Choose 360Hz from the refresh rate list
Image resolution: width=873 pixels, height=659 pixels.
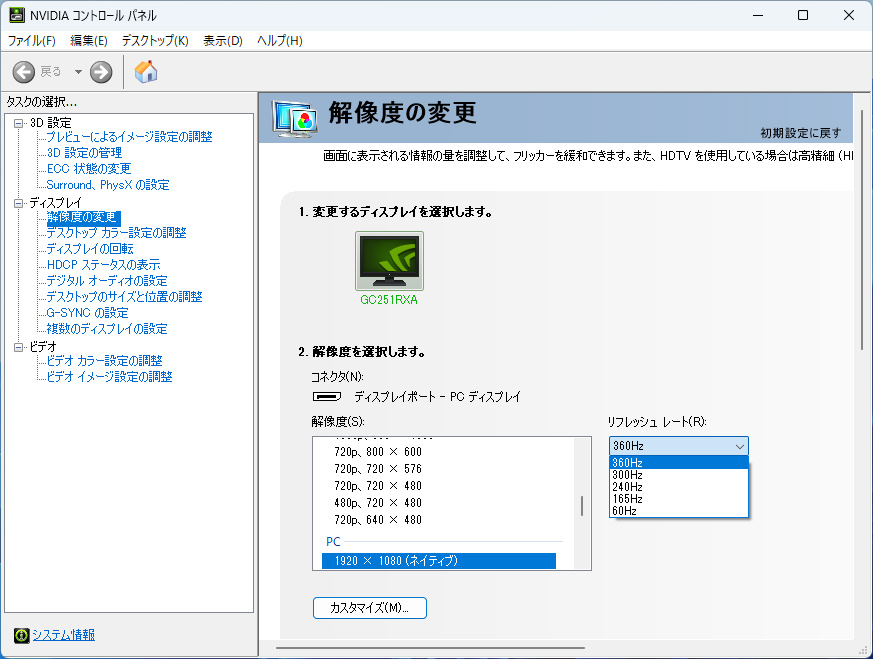tap(679, 463)
